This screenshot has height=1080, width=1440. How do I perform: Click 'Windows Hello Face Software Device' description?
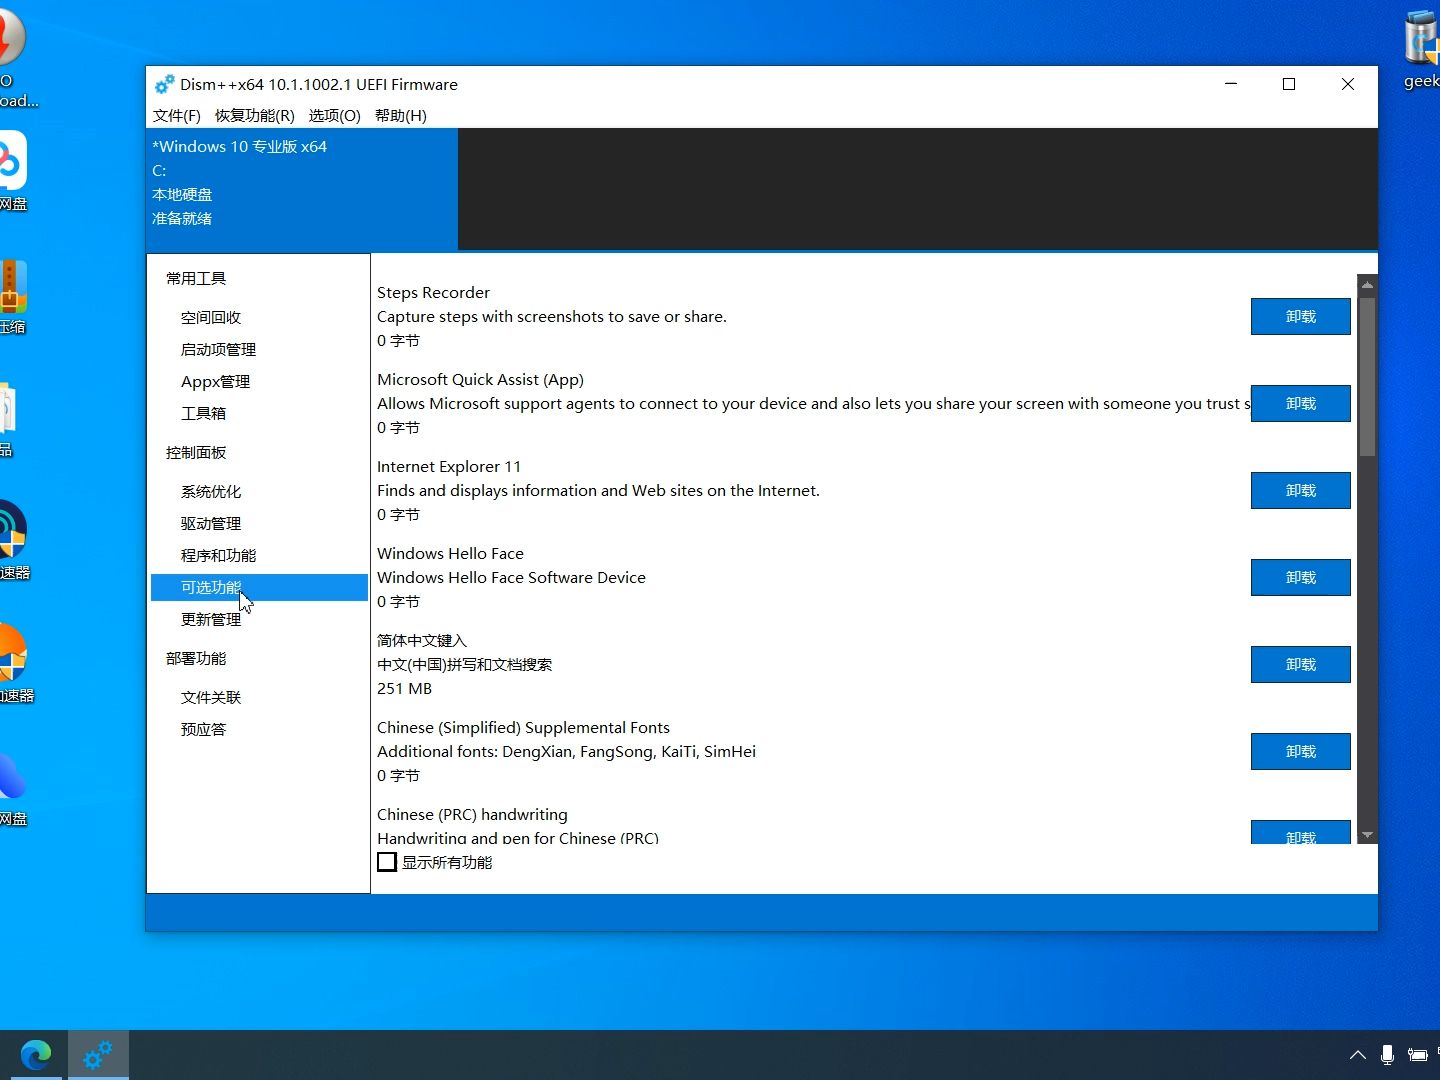coord(511,578)
